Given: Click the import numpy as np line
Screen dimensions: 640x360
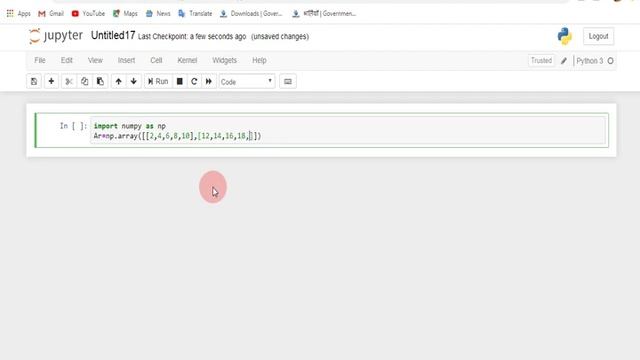Looking at the screenshot, I should tap(129, 126).
